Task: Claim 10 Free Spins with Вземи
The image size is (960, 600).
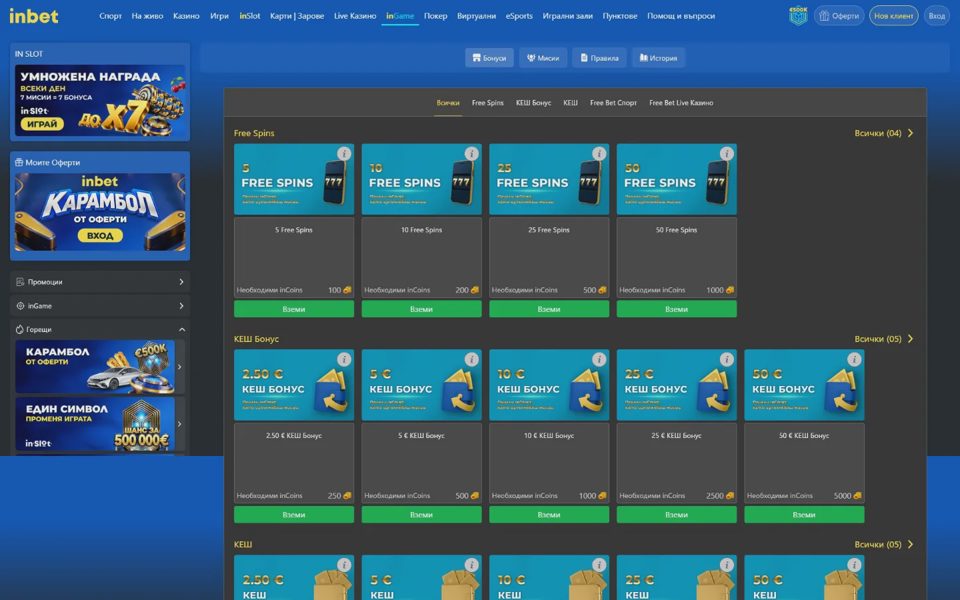Action: pyautogui.click(x=421, y=309)
